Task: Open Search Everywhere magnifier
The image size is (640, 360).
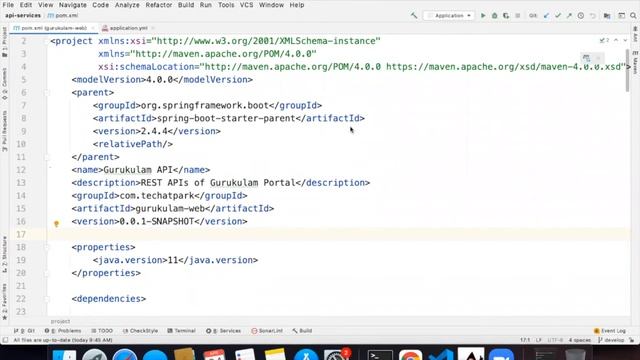Action: (633, 16)
